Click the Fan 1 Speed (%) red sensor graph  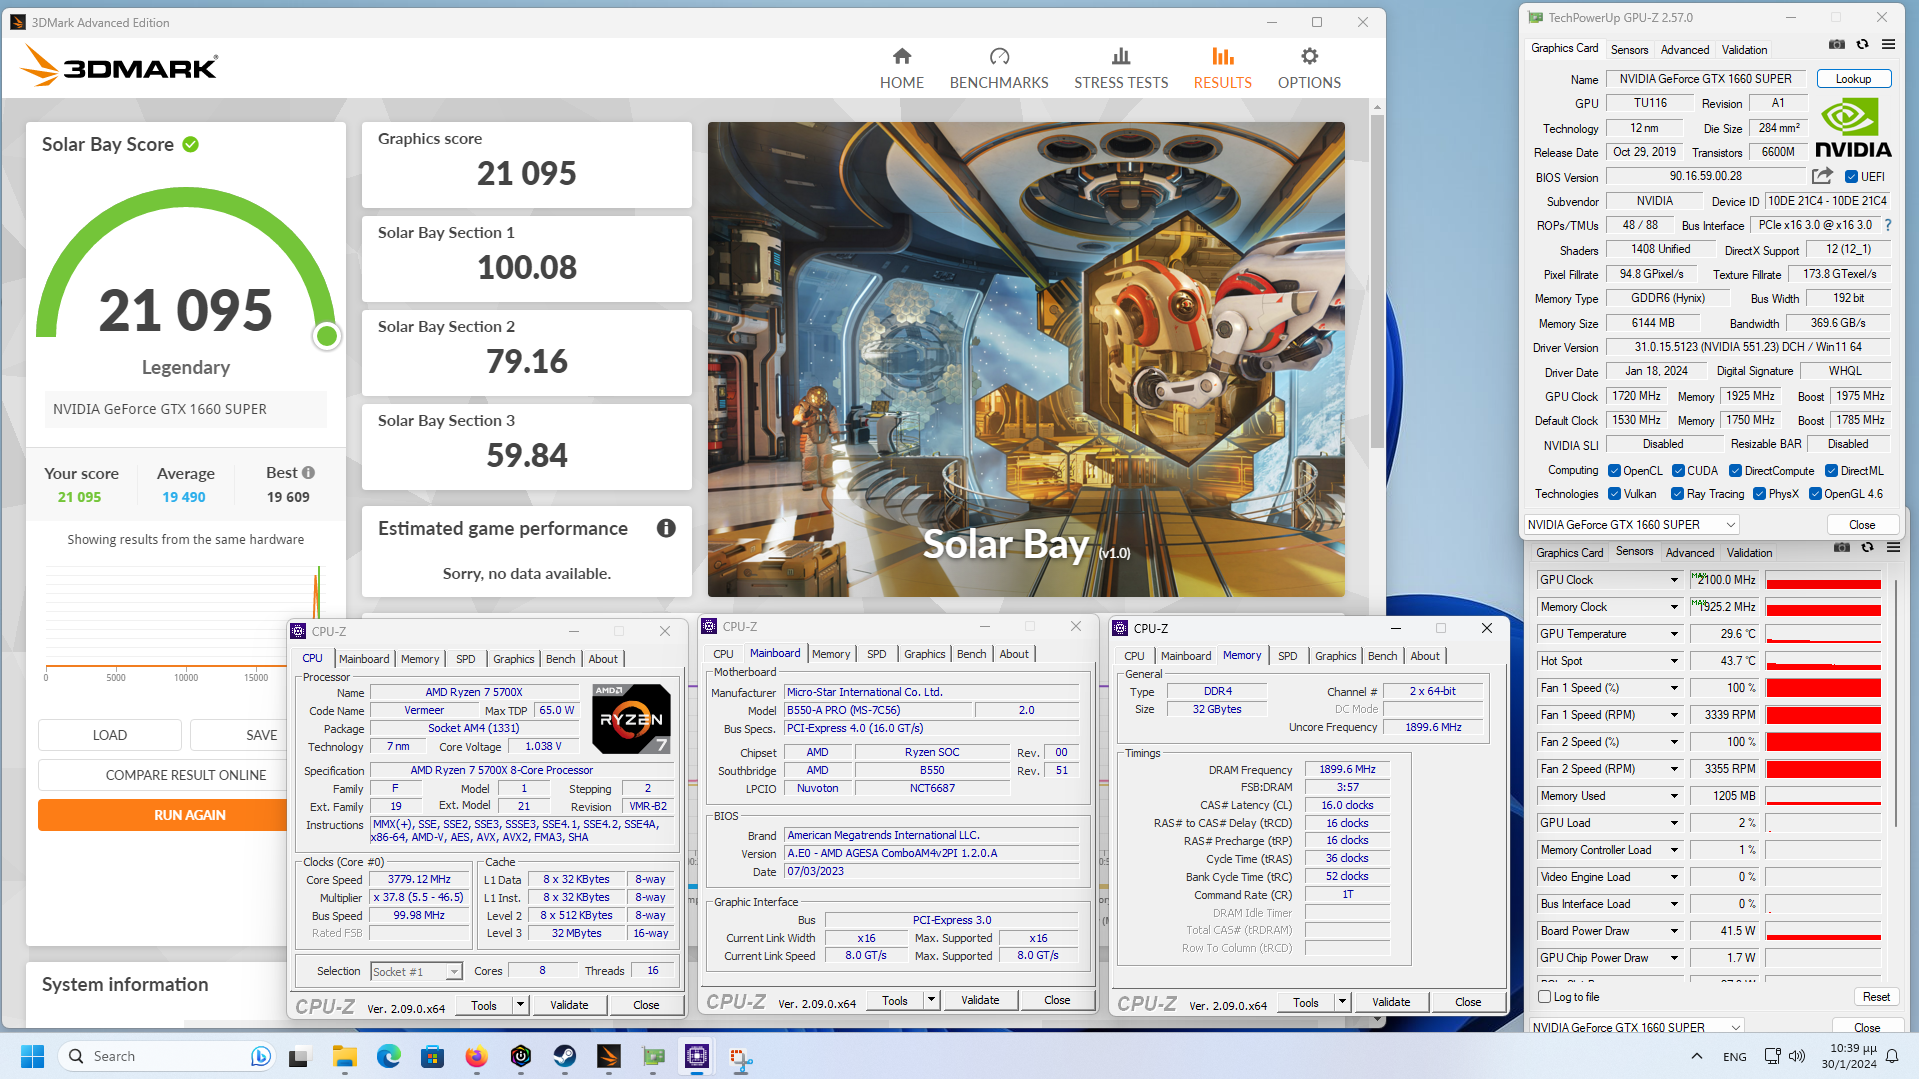pyautogui.click(x=1823, y=688)
